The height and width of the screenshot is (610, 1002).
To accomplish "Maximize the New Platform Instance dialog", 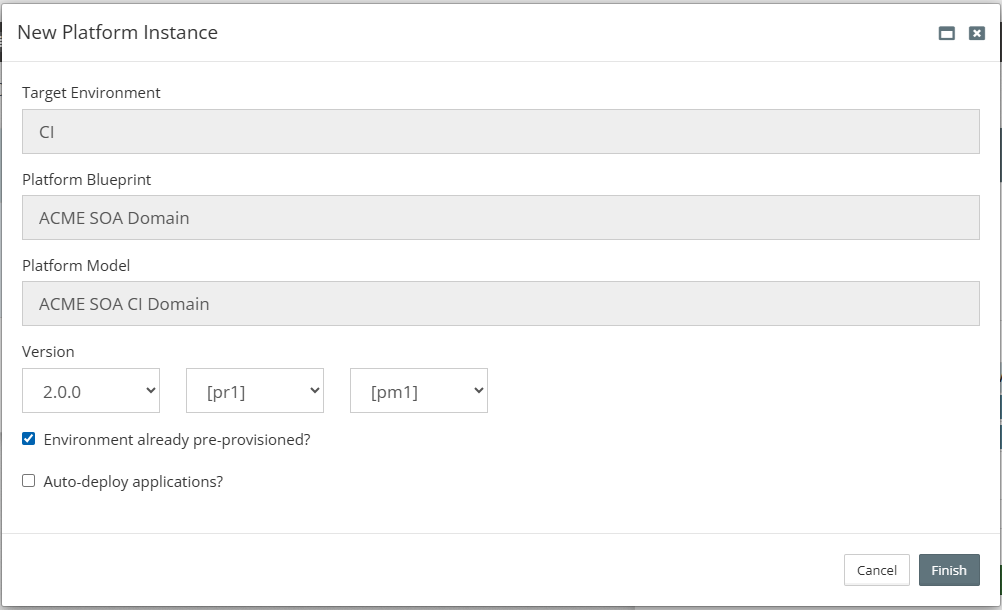I will pos(947,33).
